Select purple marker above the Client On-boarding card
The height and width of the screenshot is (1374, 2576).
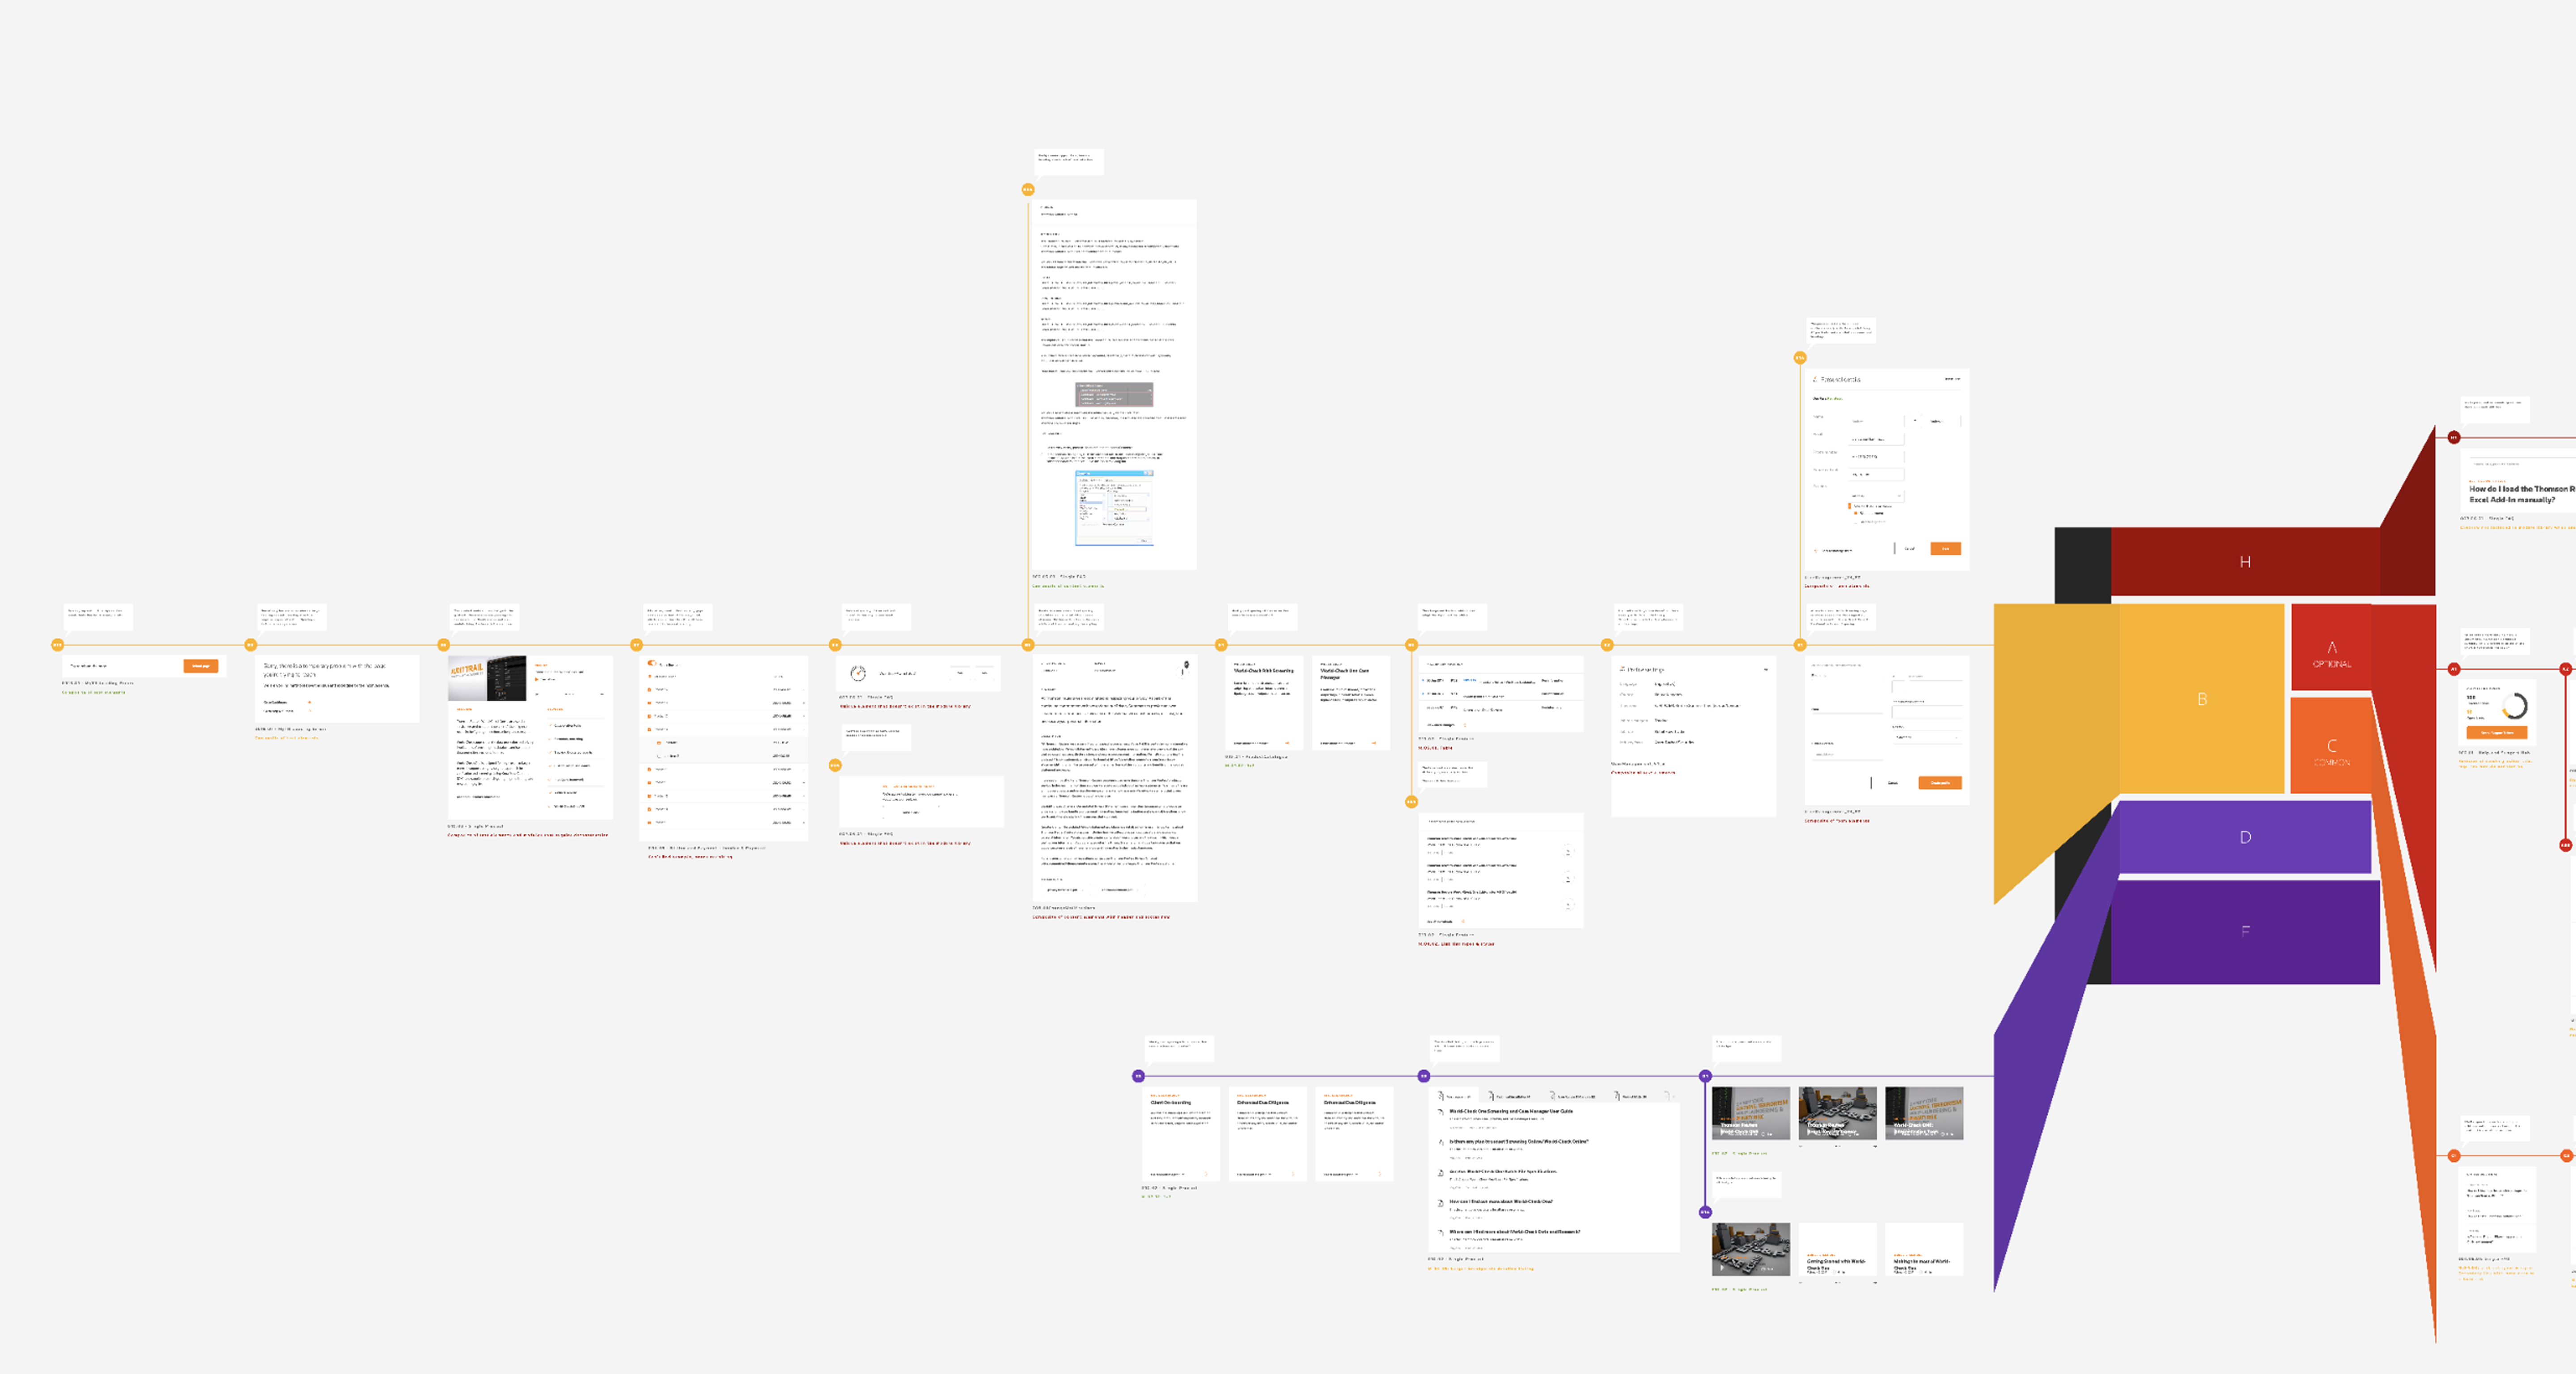click(1138, 1076)
